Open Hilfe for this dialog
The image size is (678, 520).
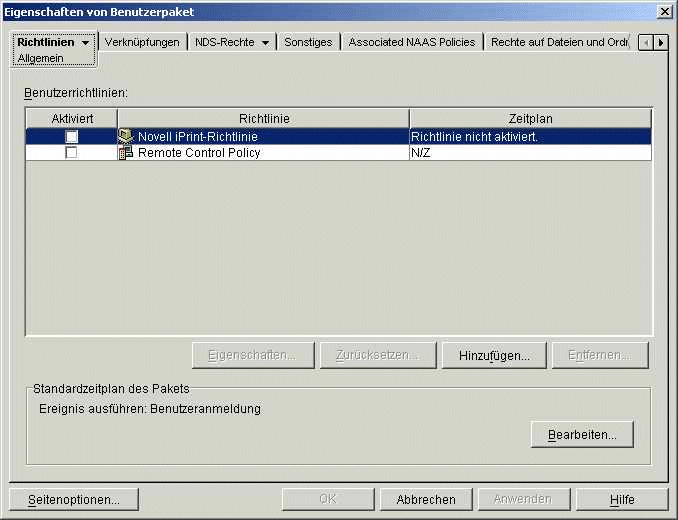pos(622,500)
